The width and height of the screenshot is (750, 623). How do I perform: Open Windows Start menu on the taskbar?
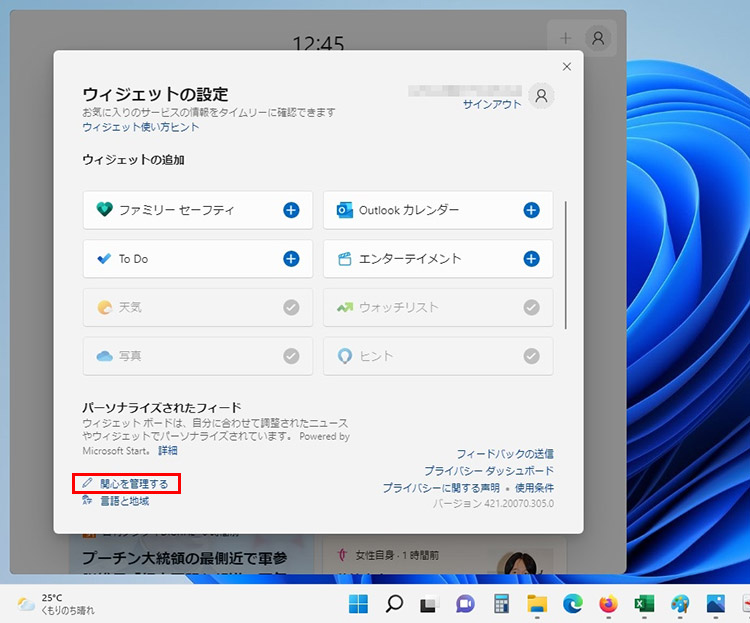pyautogui.click(x=358, y=604)
